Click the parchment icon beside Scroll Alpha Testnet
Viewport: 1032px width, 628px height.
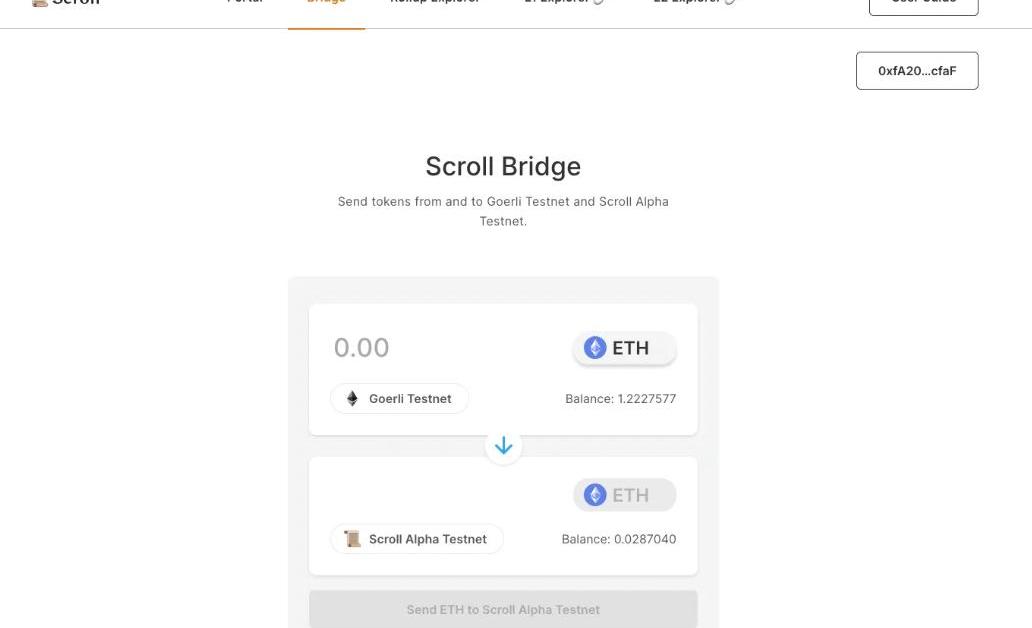tap(352, 539)
